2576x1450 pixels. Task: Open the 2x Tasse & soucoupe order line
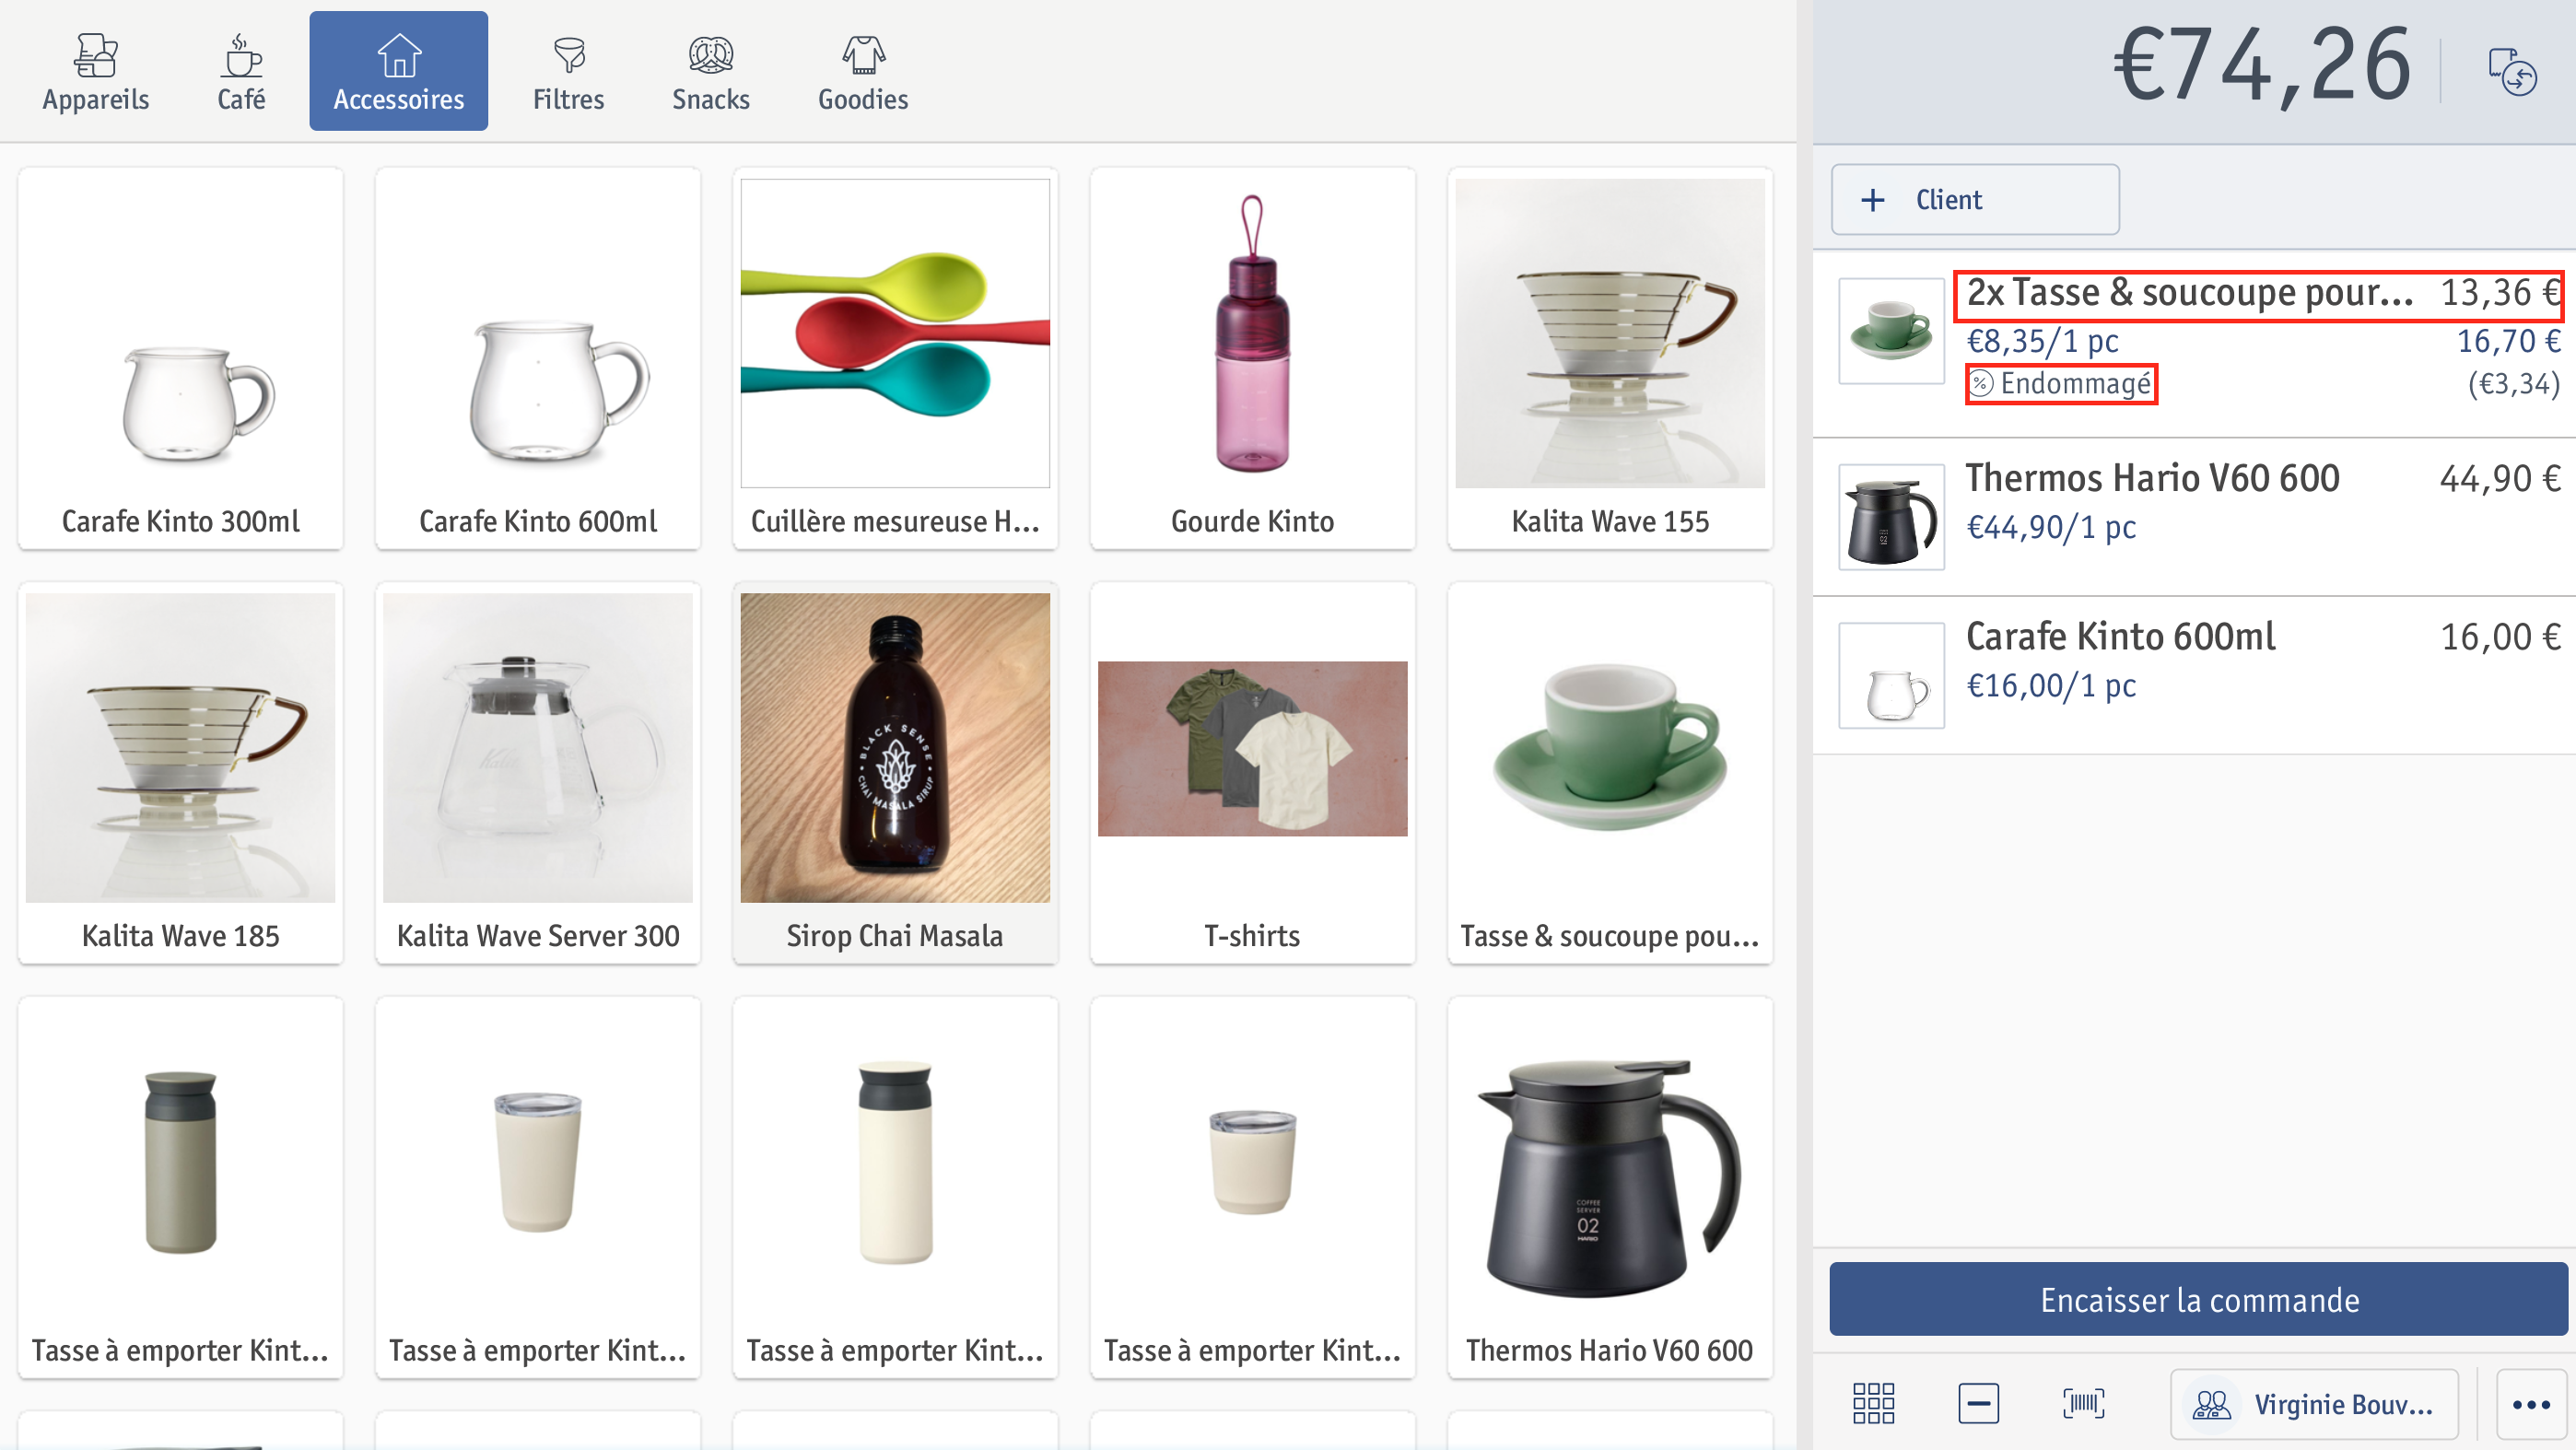[2195, 343]
